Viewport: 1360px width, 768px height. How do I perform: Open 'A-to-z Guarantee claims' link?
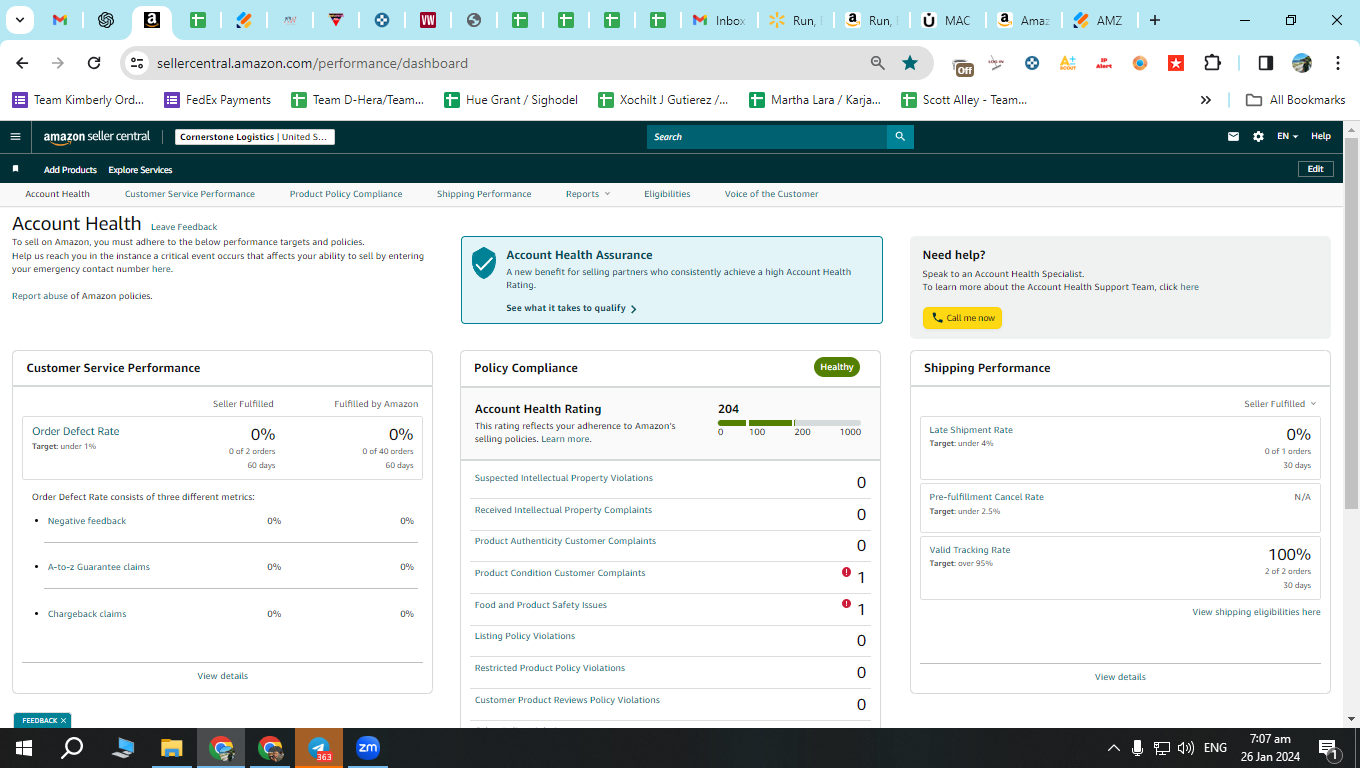pos(99,567)
